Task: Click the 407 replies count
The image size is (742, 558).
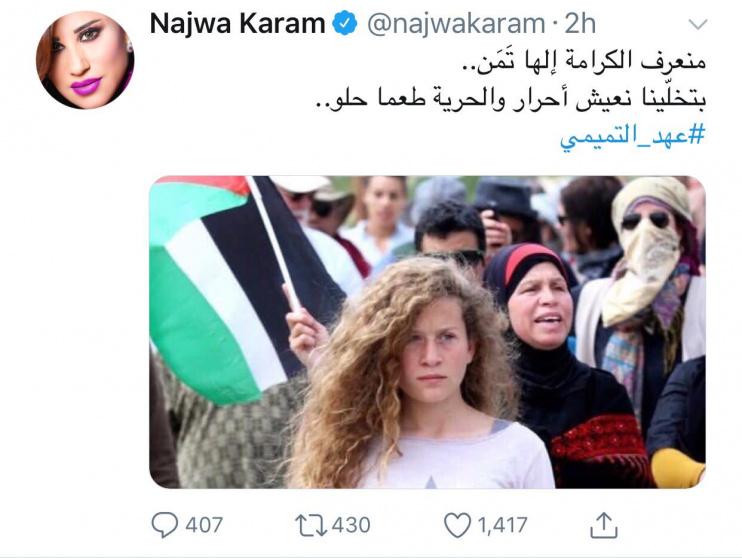Action: (204, 525)
